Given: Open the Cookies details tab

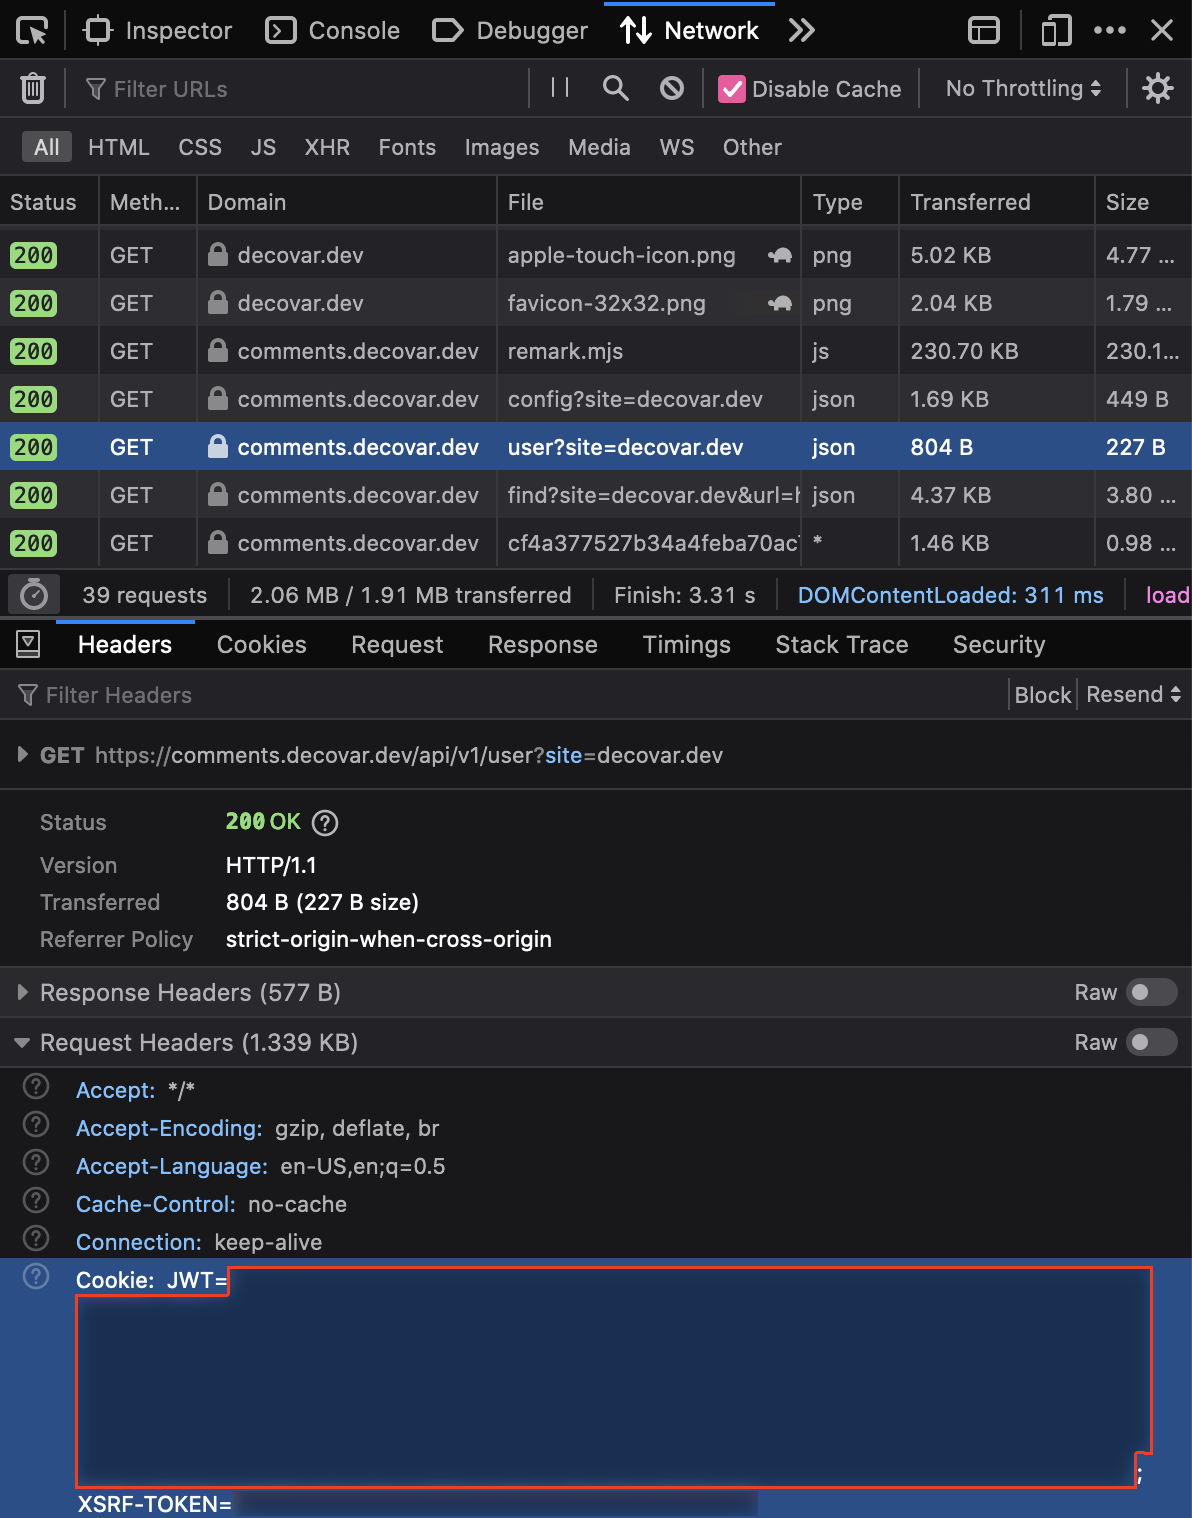Looking at the screenshot, I should click(262, 645).
